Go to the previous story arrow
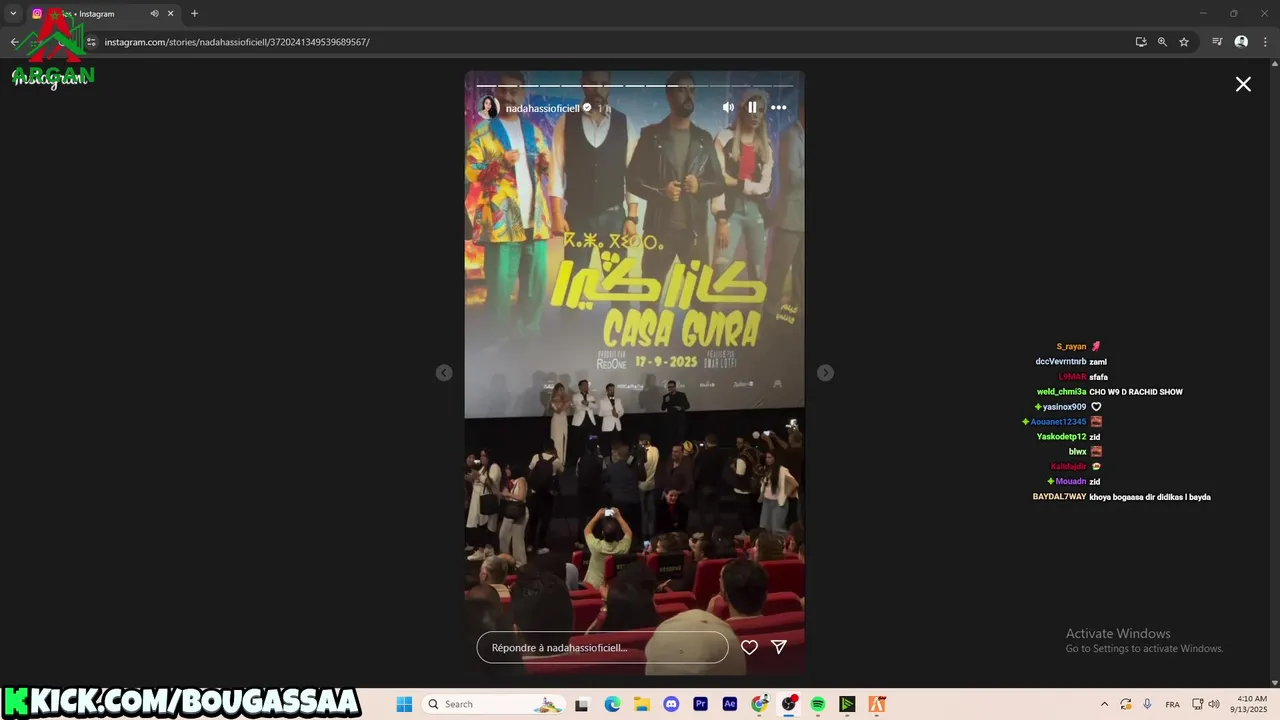Image resolution: width=1280 pixels, height=720 pixels. click(444, 373)
